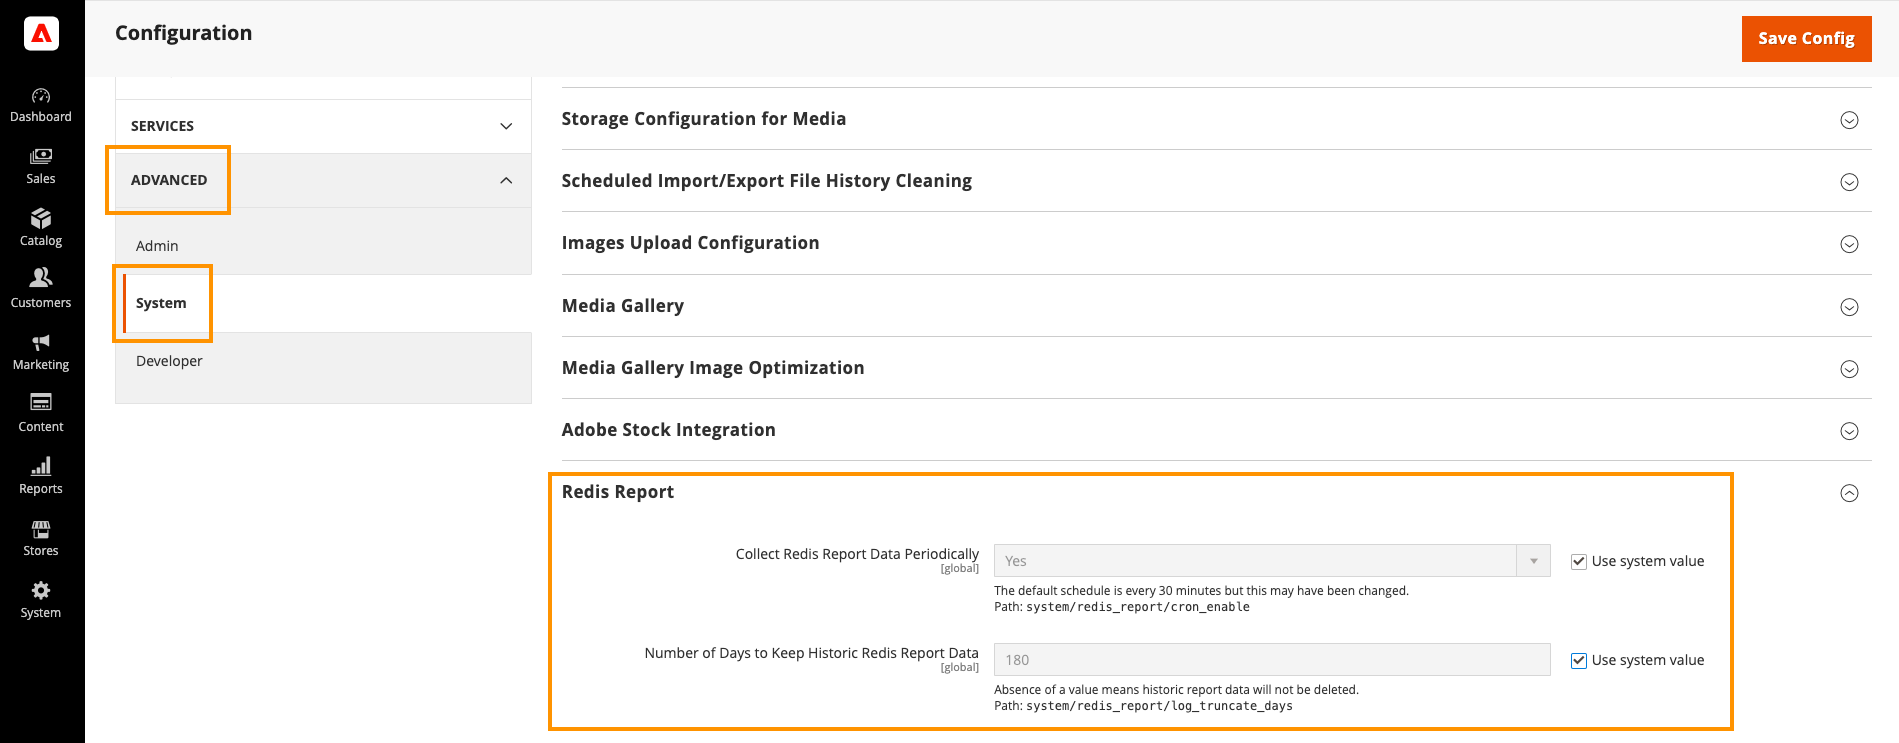The image size is (1899, 743).
Task: Open the System gear icon in sidebar
Action: [41, 590]
